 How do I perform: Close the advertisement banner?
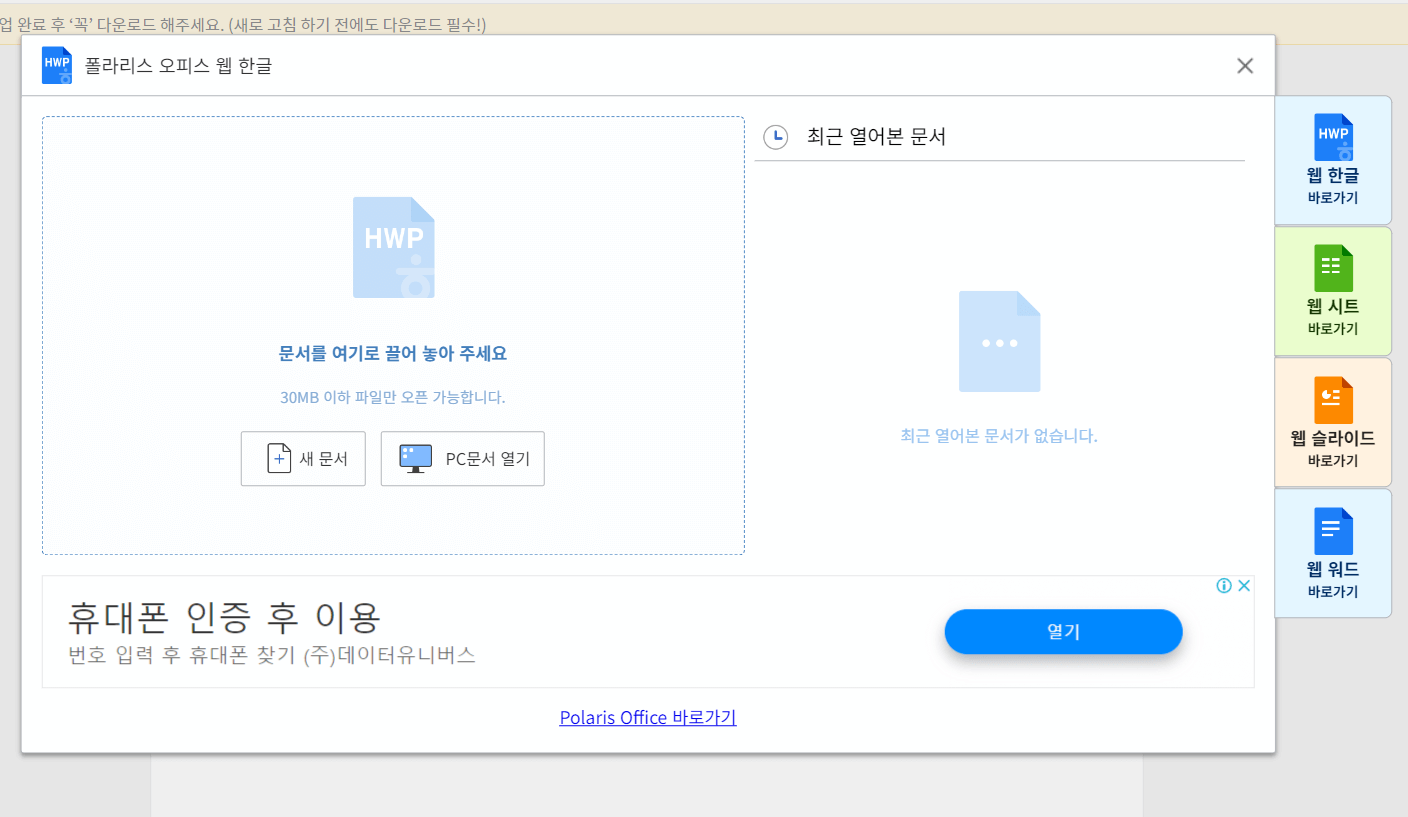click(1244, 586)
